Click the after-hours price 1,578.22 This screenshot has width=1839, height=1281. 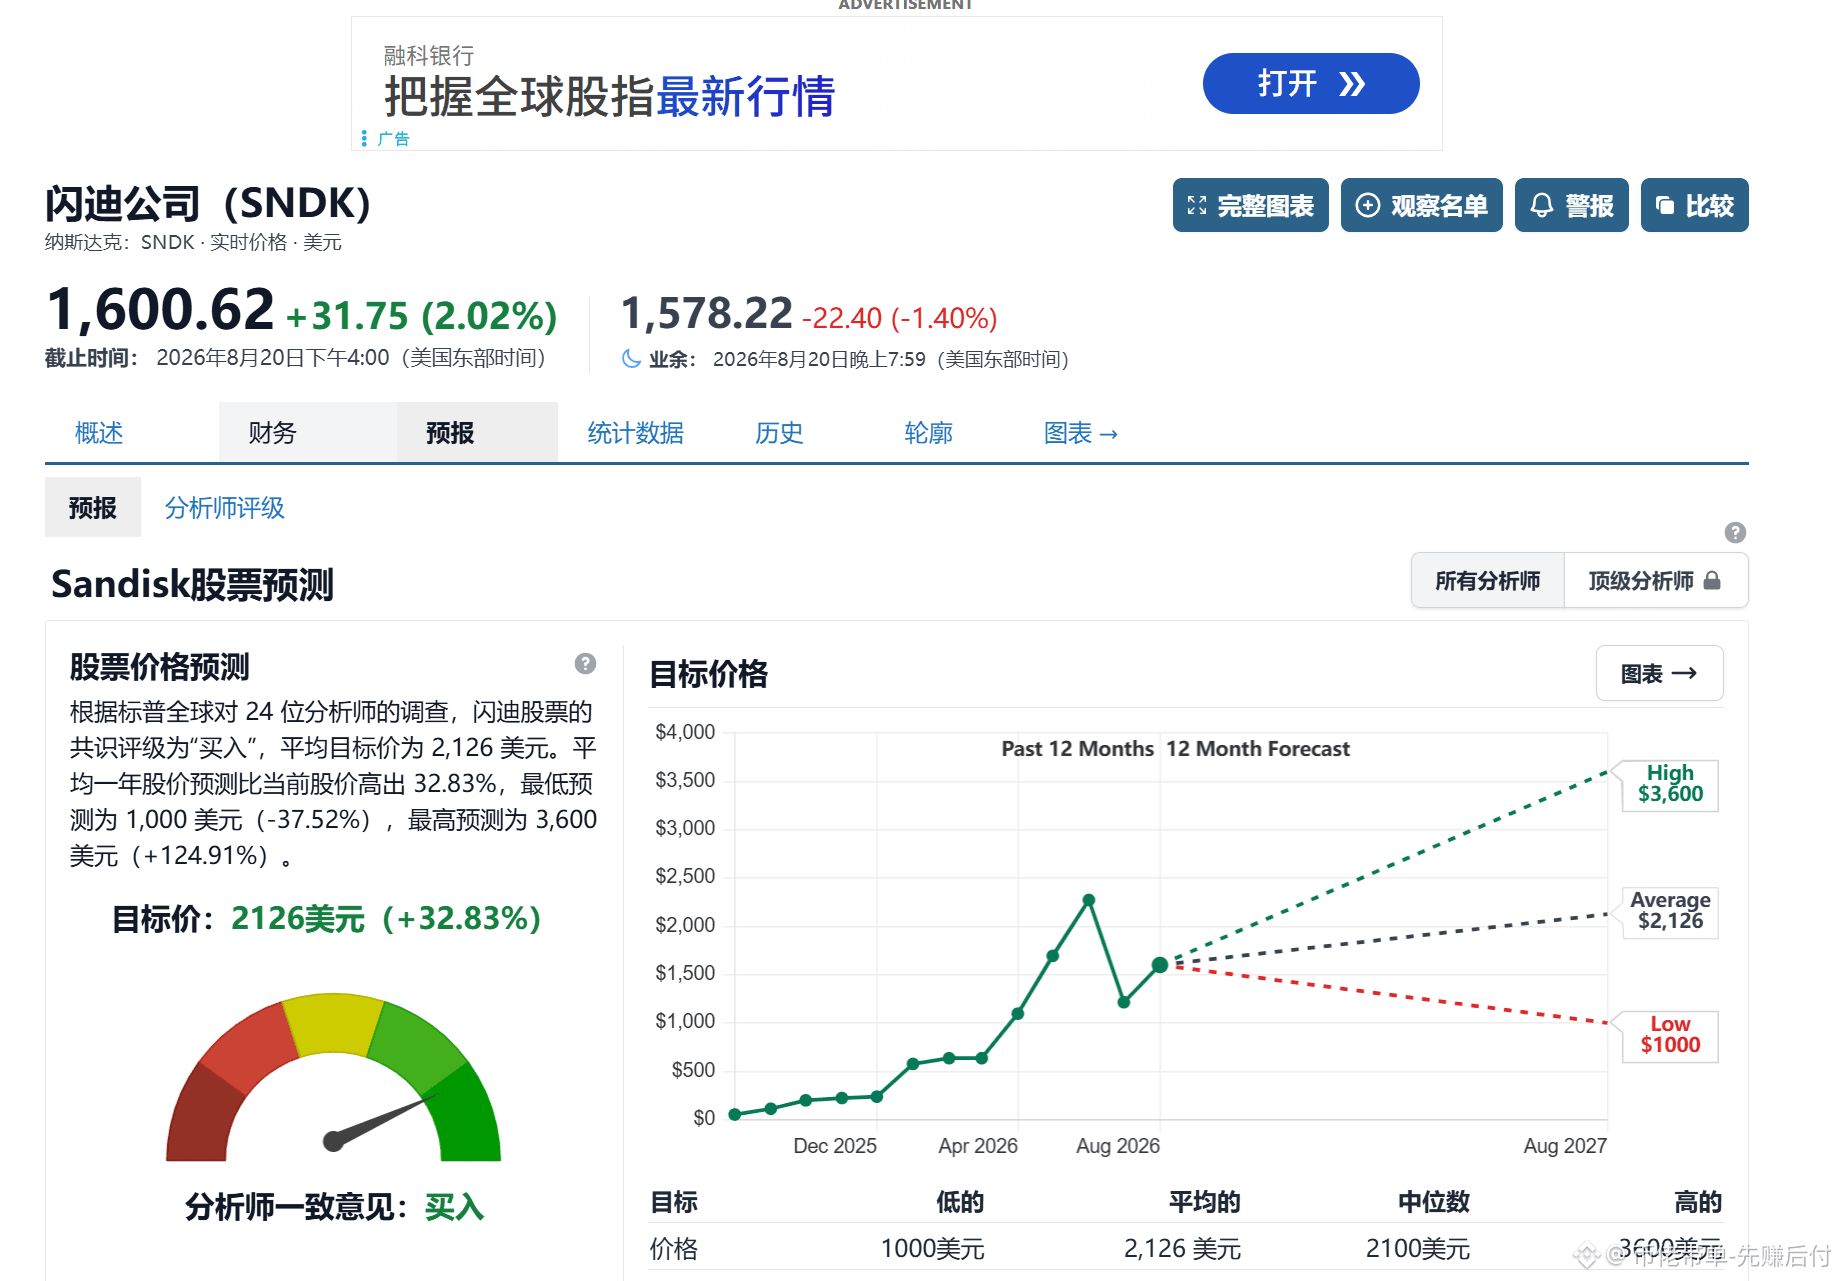706,314
